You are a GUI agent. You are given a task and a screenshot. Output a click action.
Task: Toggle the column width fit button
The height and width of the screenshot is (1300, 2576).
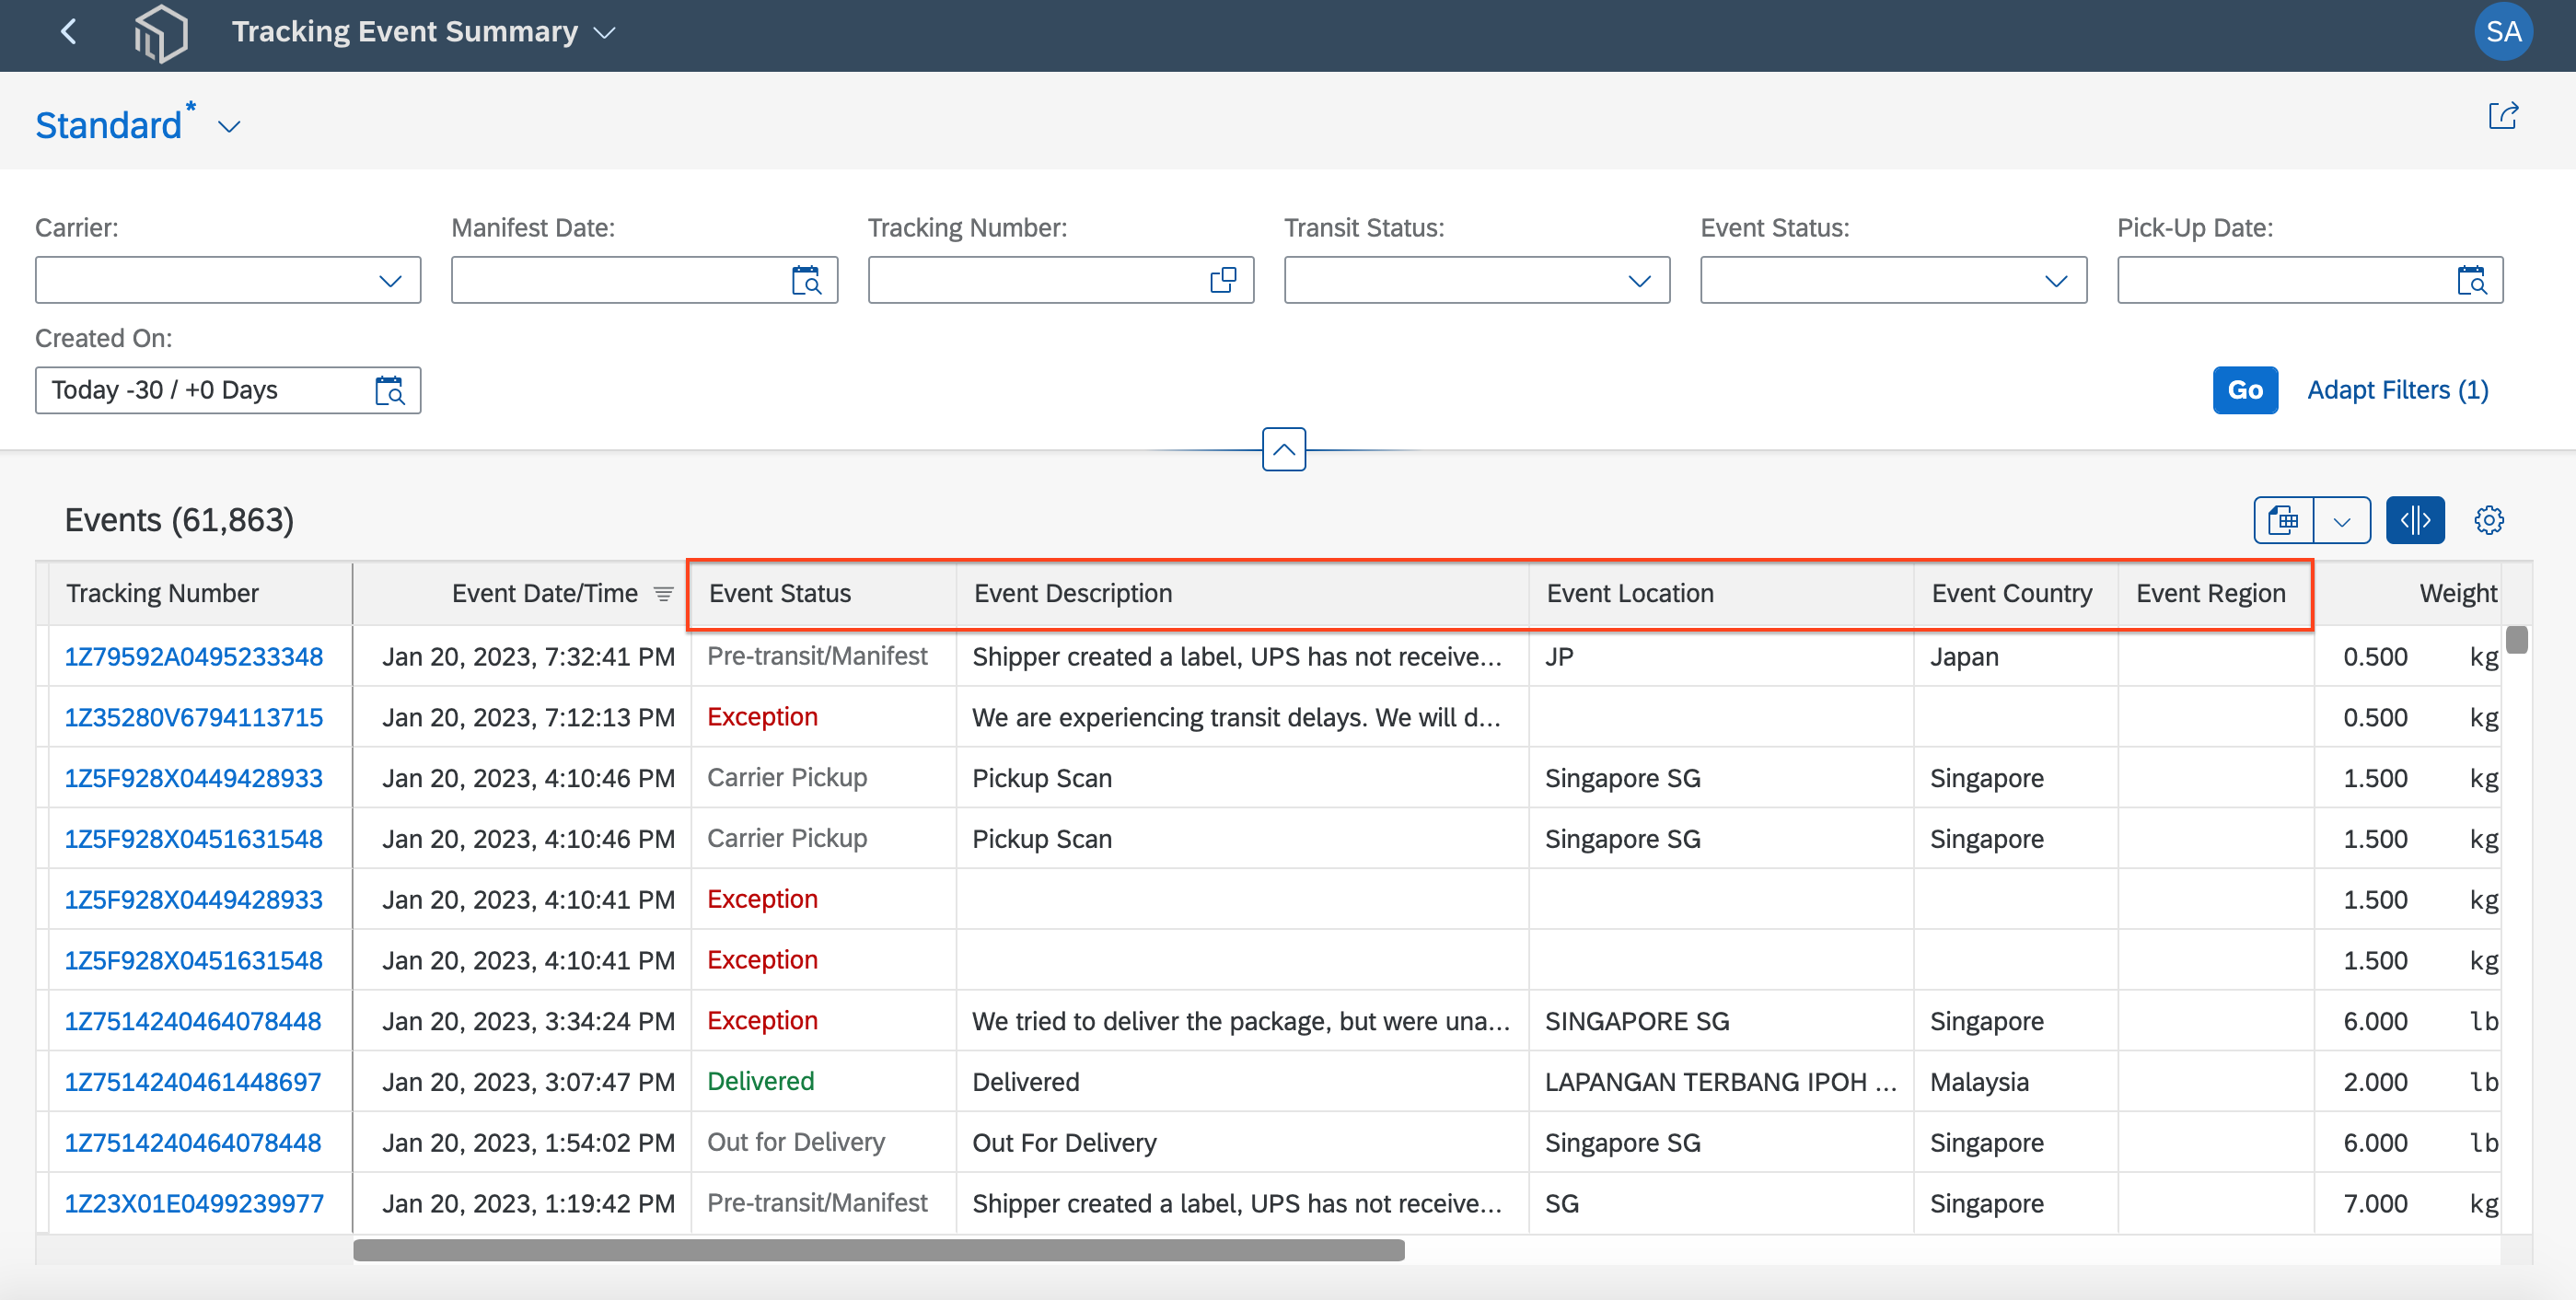point(2414,520)
